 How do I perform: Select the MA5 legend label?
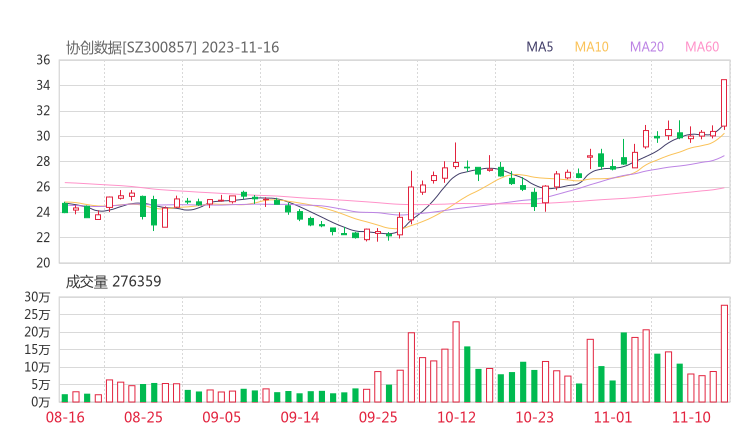click(x=539, y=47)
